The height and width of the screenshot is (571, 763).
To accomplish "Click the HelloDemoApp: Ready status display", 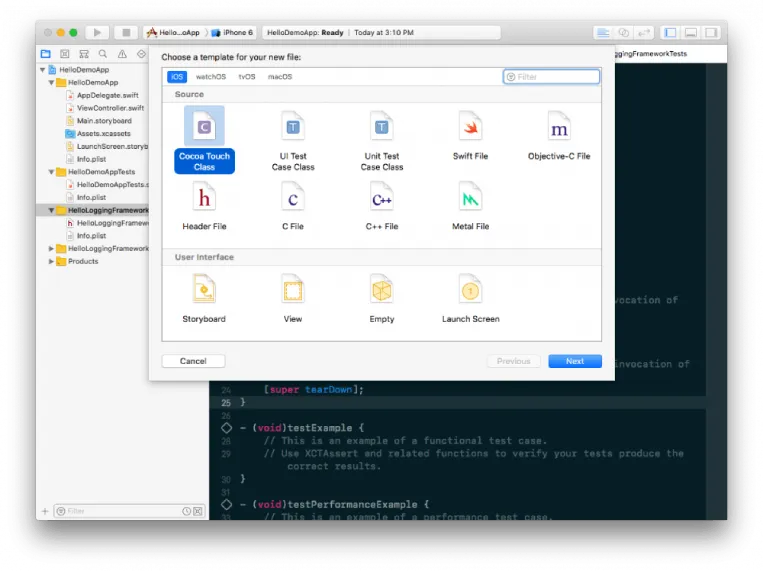I will click(x=382, y=33).
